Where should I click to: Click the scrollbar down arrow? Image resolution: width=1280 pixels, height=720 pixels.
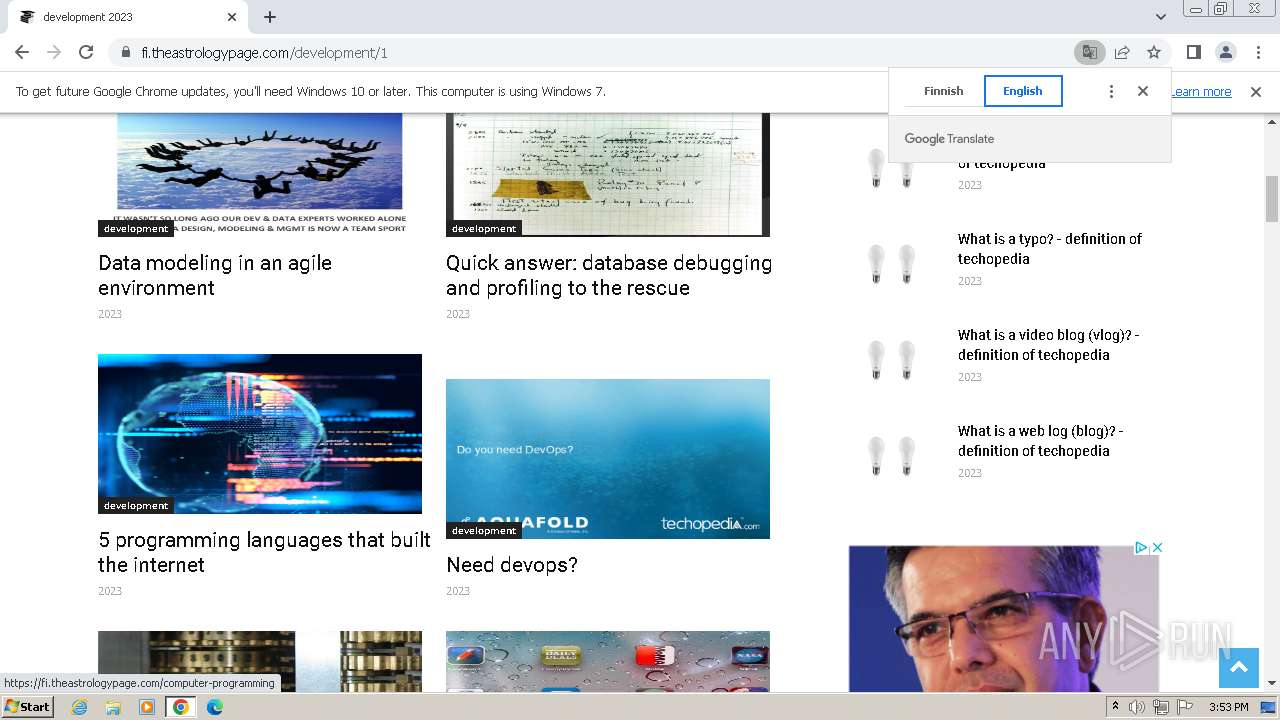(1272, 684)
